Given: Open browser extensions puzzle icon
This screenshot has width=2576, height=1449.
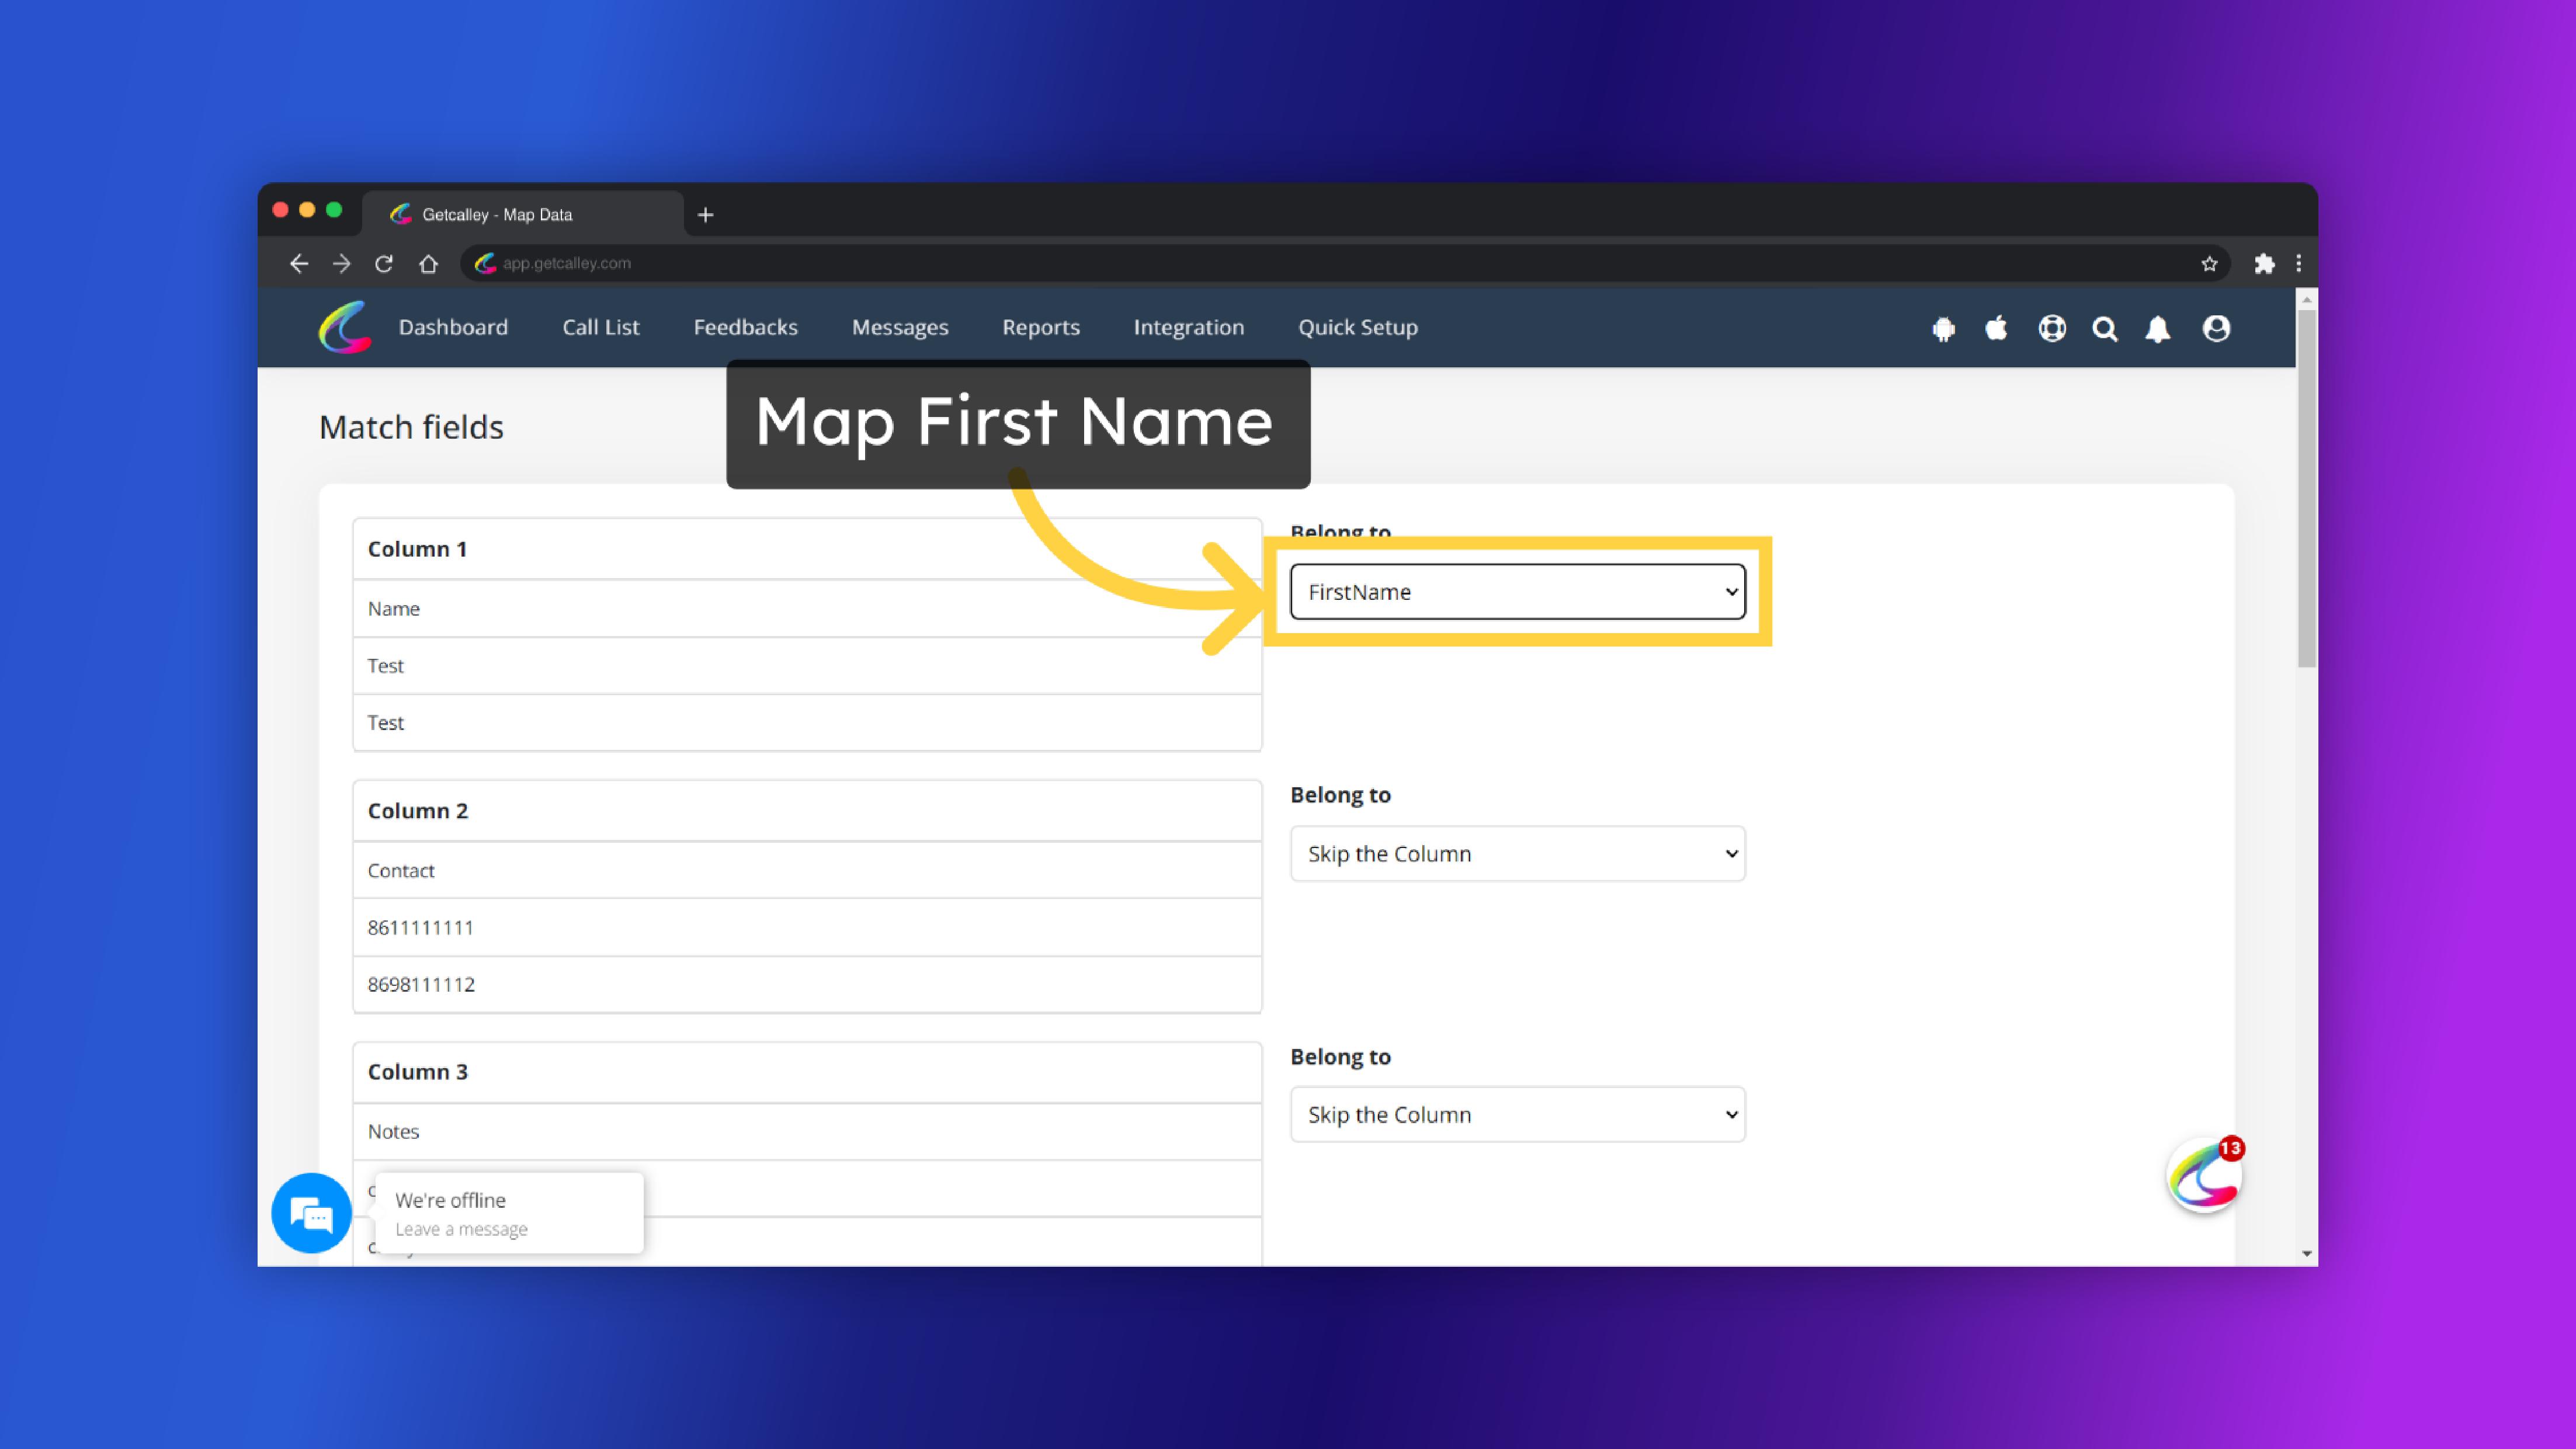Looking at the screenshot, I should [x=2264, y=264].
